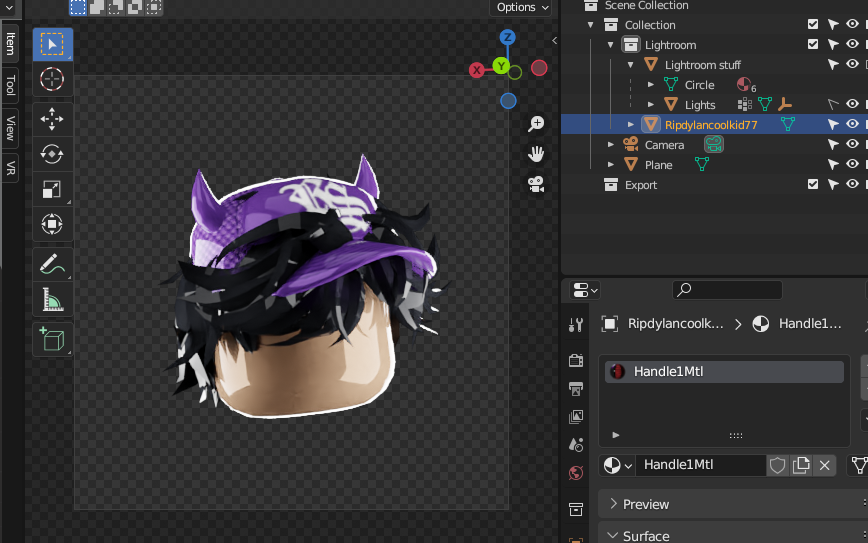Select the Scale tool
The height and width of the screenshot is (543, 868).
pos(52,189)
